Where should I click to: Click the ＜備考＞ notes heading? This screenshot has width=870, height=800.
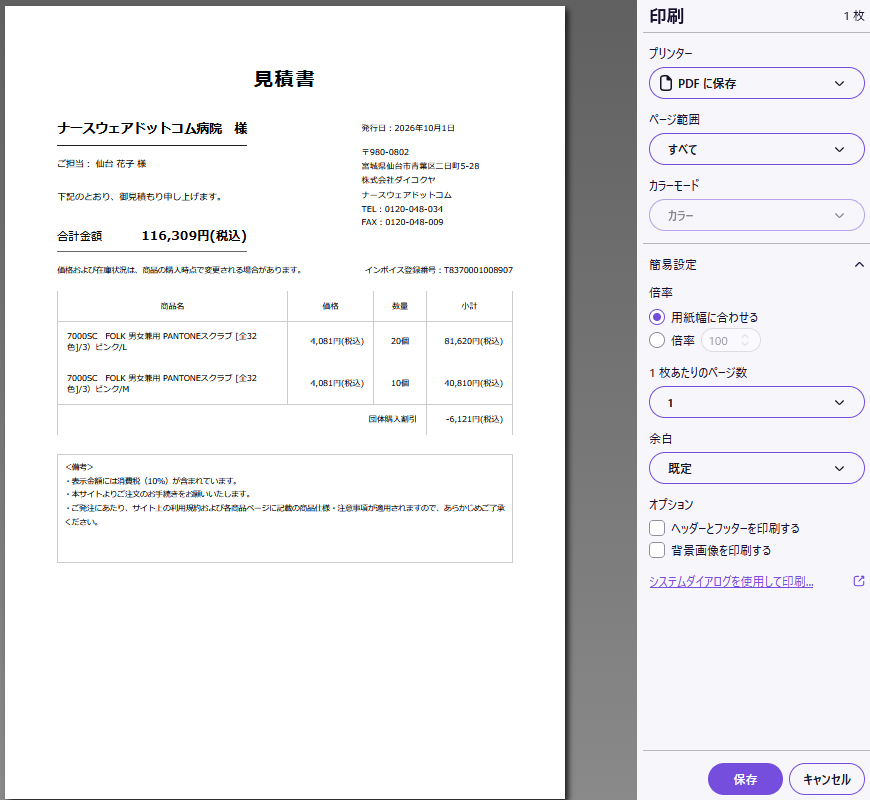(79, 467)
